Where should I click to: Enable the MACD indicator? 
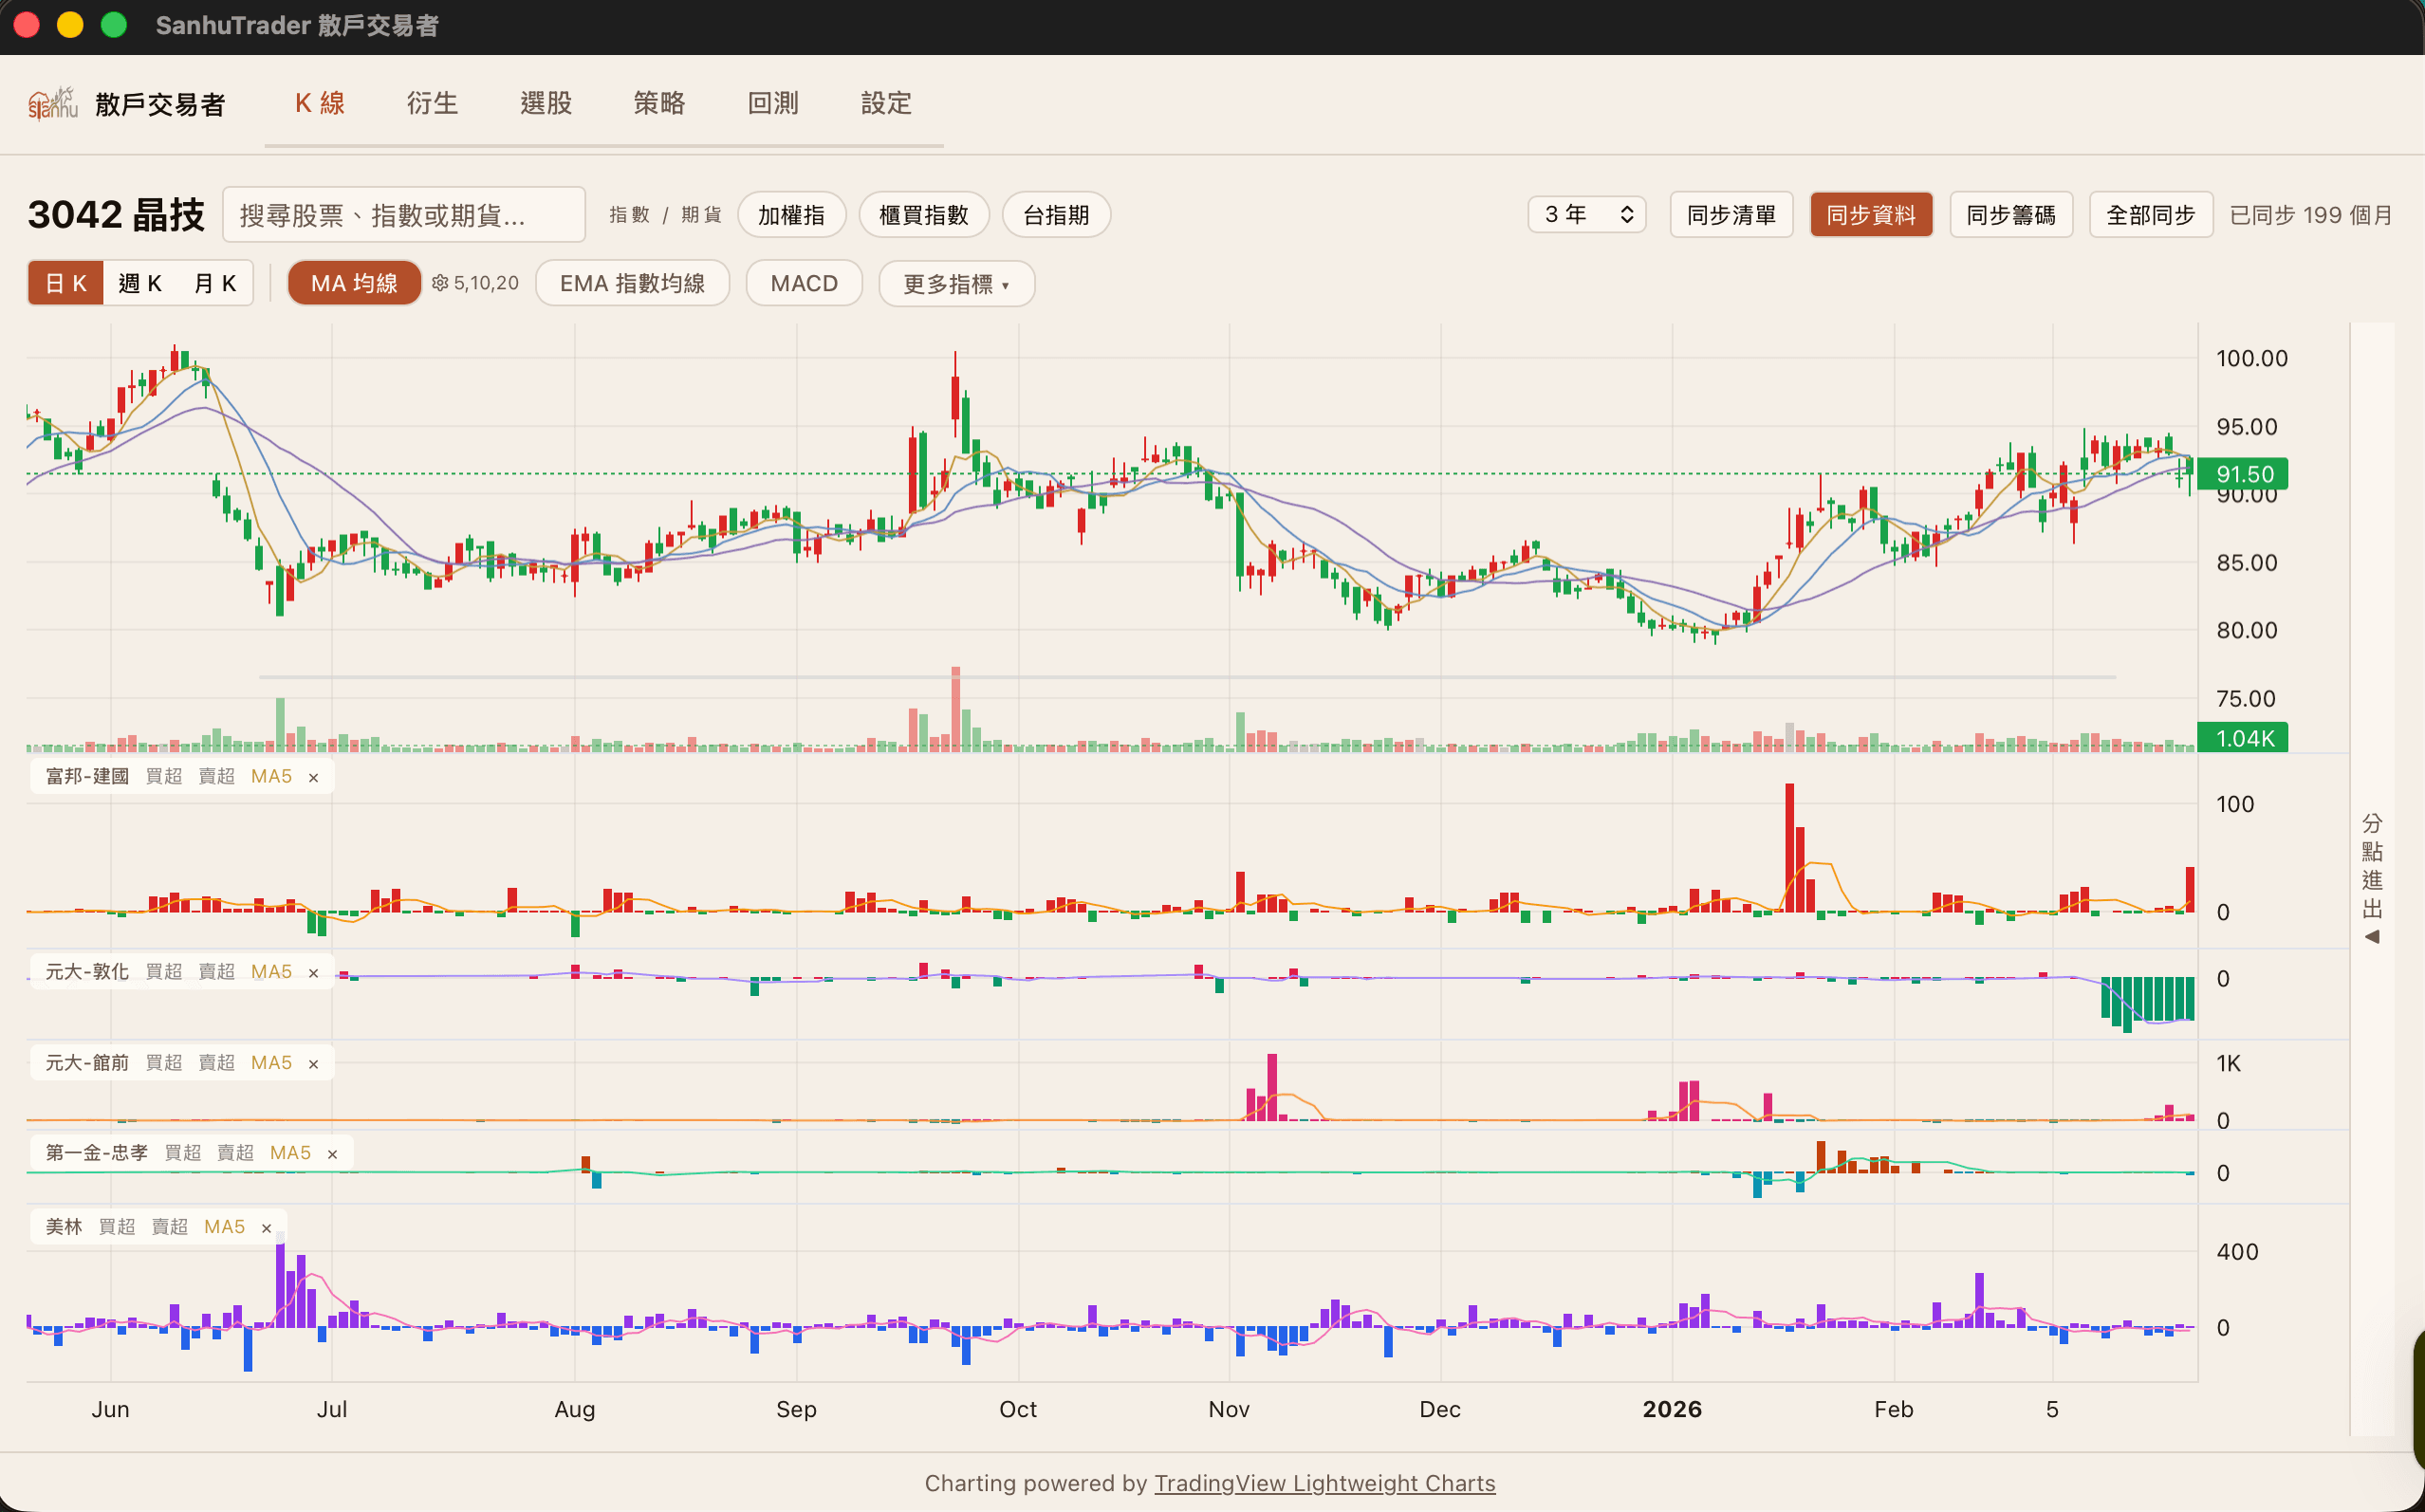tap(803, 283)
